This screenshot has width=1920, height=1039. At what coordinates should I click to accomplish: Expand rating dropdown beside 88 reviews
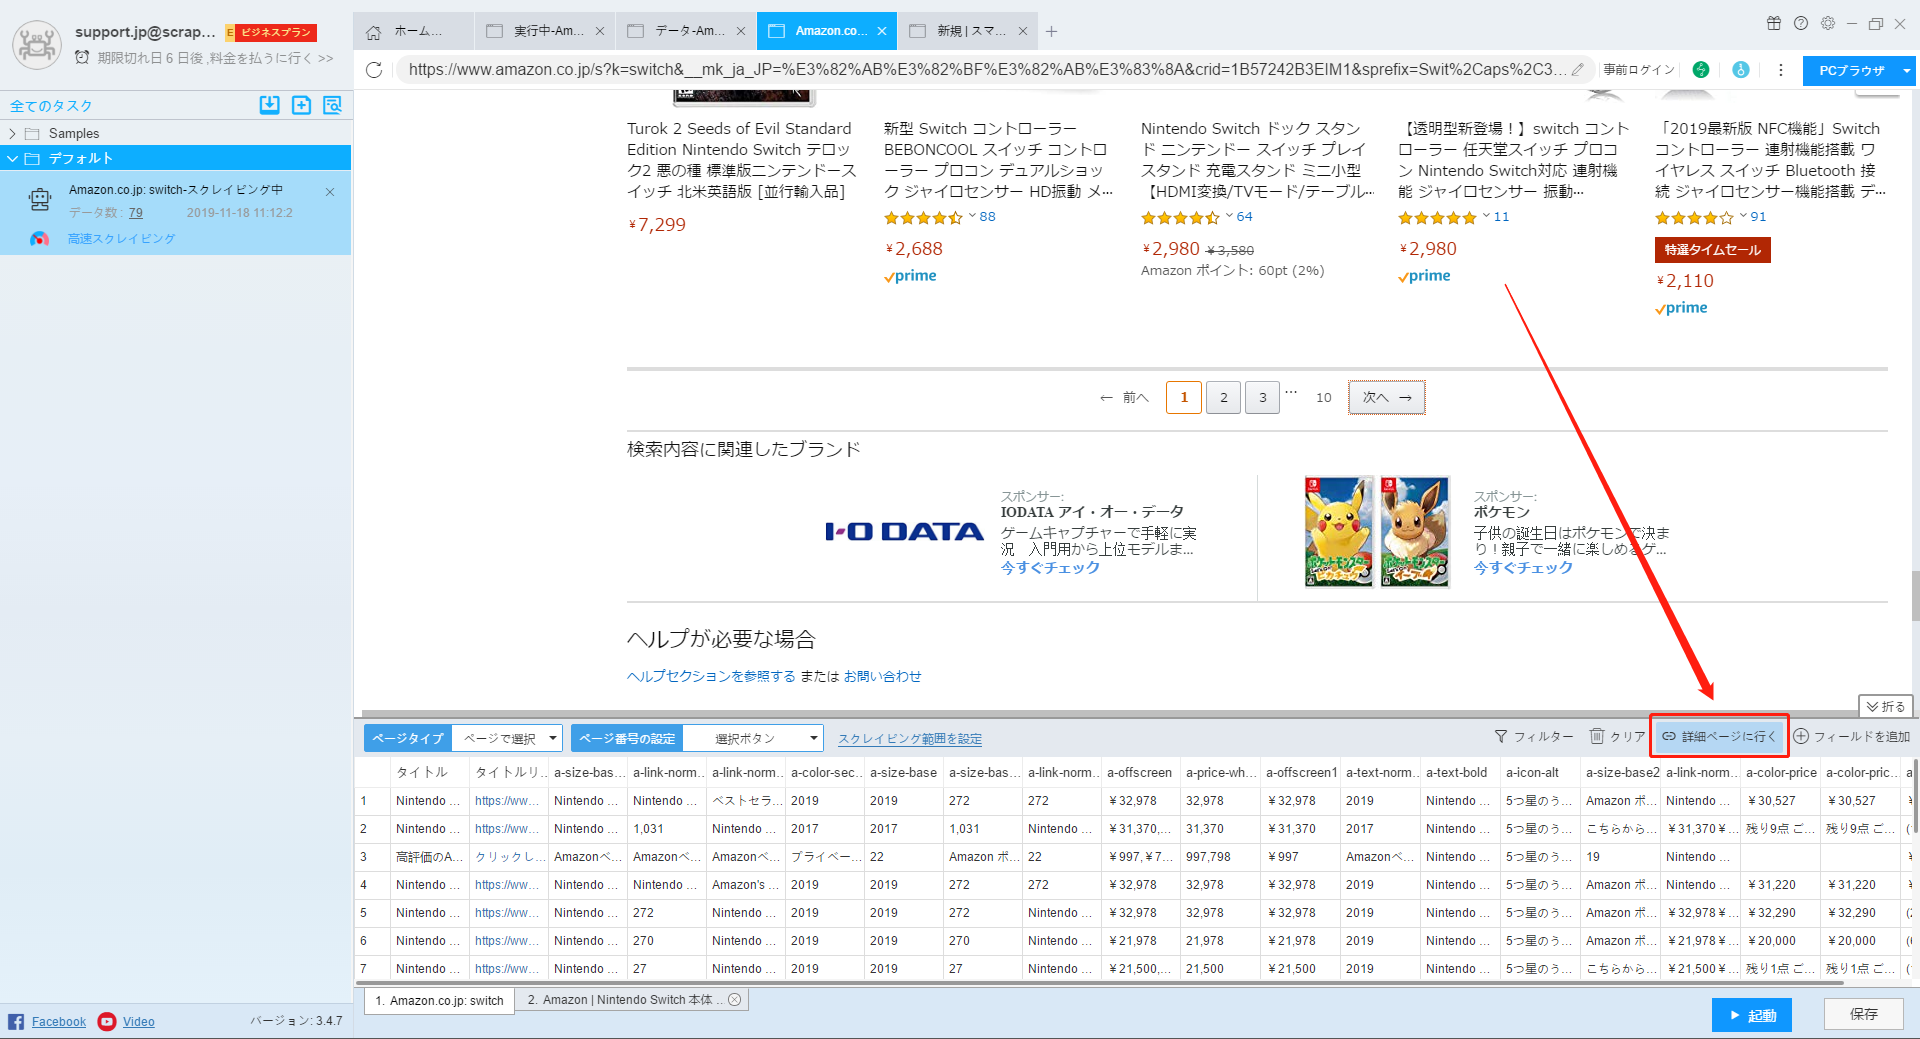click(x=972, y=215)
